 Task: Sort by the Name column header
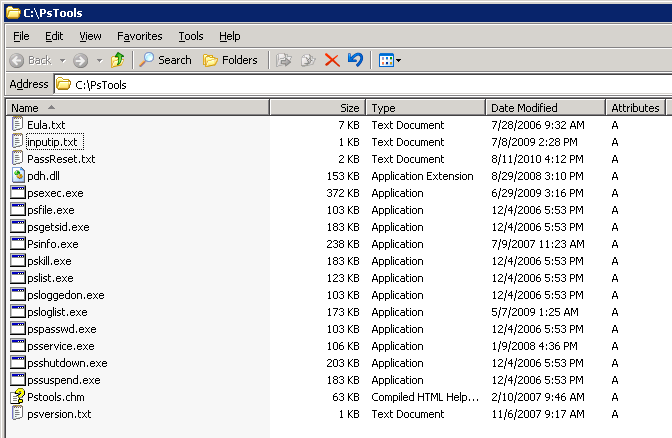[x=138, y=108]
